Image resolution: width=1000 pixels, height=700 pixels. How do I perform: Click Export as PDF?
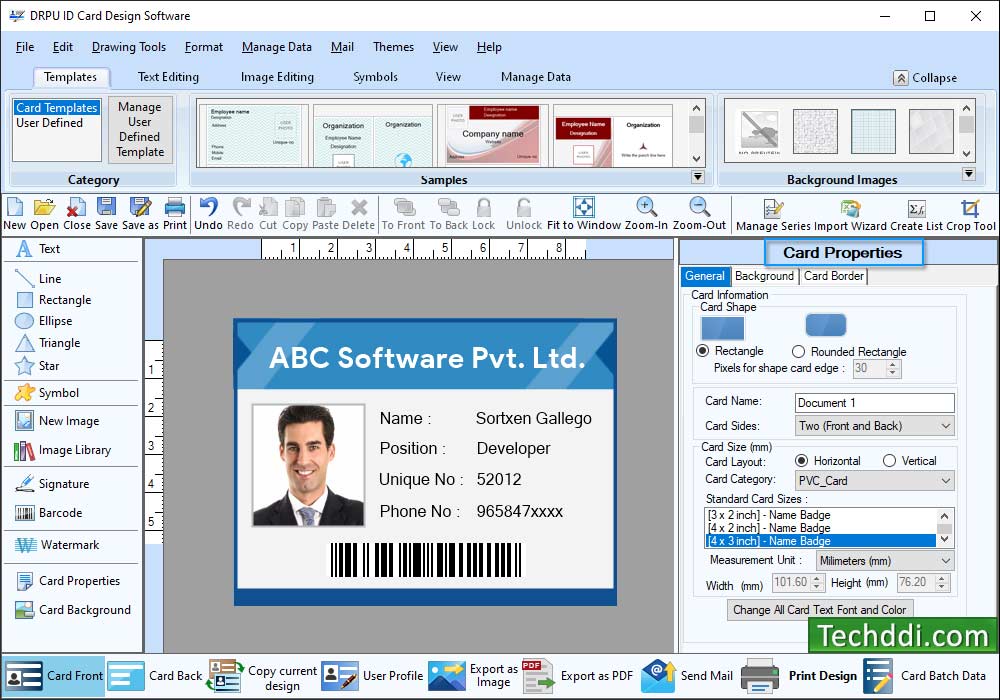578,676
